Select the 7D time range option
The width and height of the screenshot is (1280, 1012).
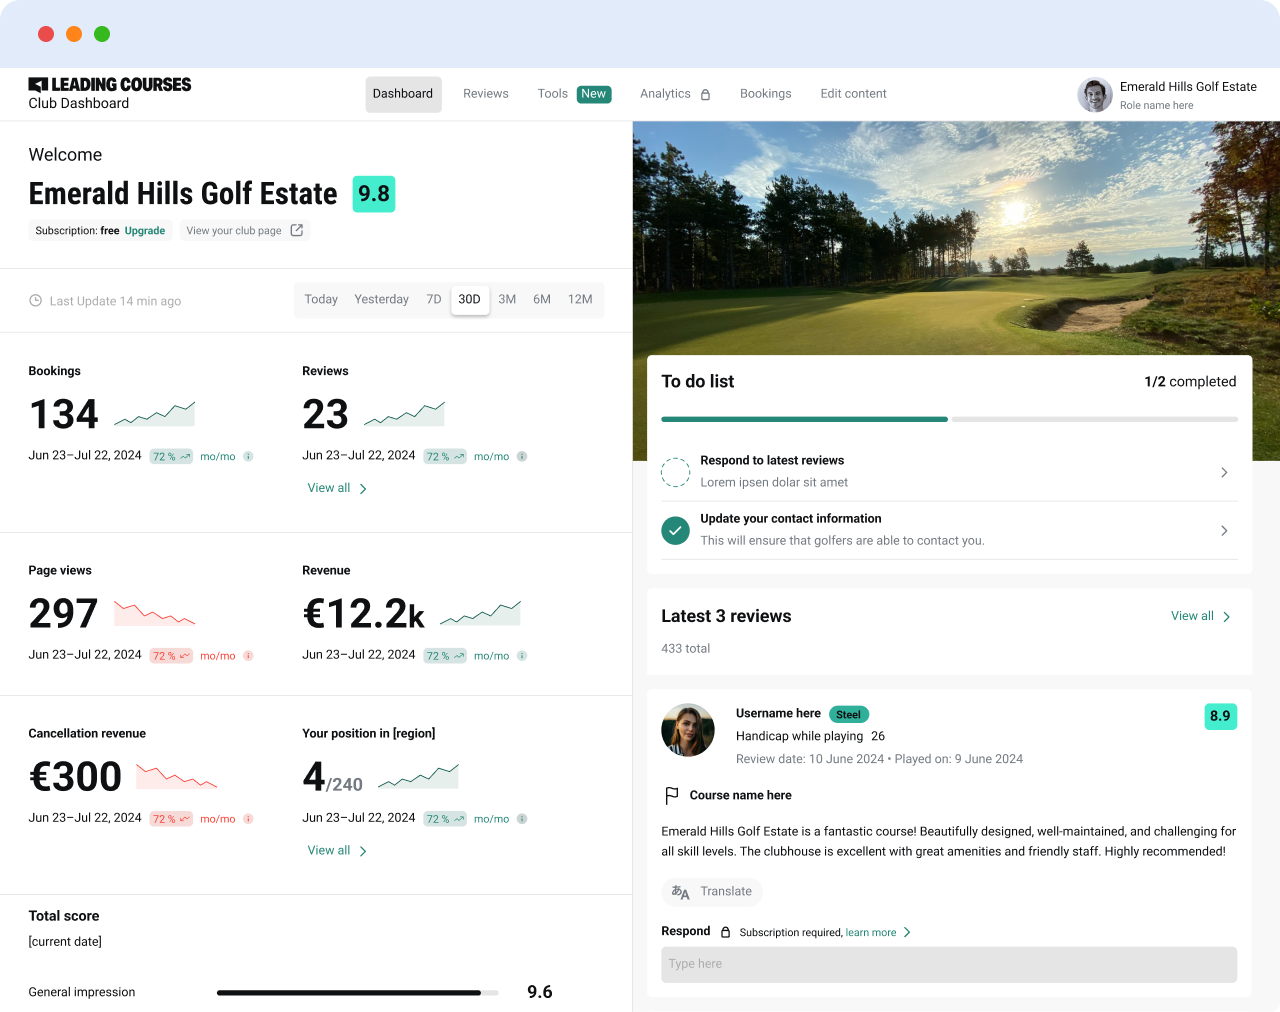click(434, 299)
